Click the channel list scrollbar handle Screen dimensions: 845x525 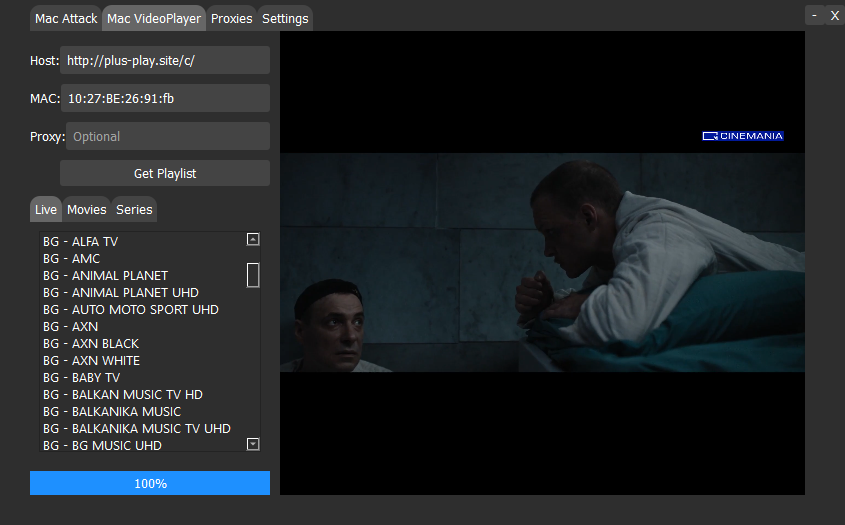tap(253, 275)
